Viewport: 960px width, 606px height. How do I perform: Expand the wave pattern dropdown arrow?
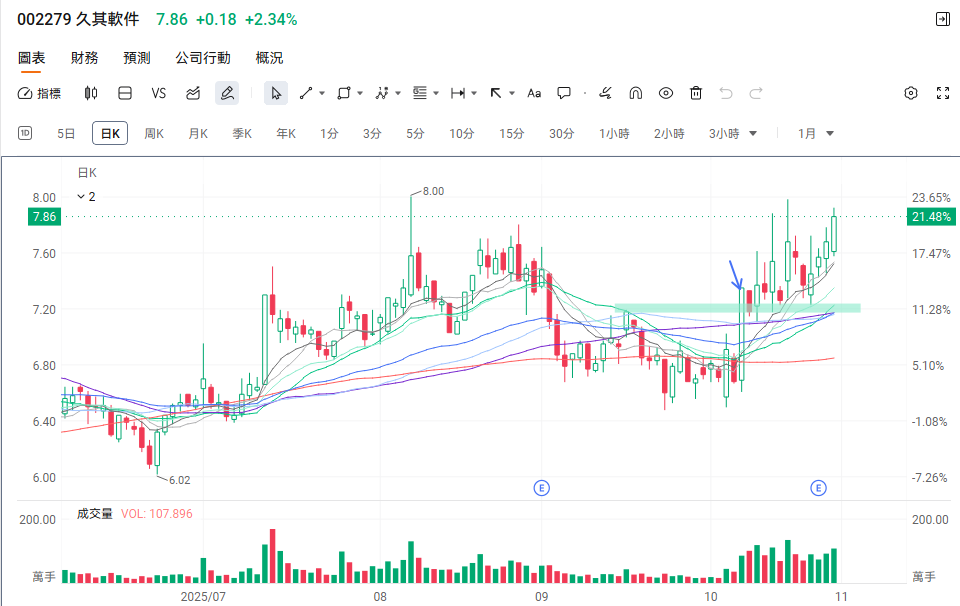[x=398, y=94]
